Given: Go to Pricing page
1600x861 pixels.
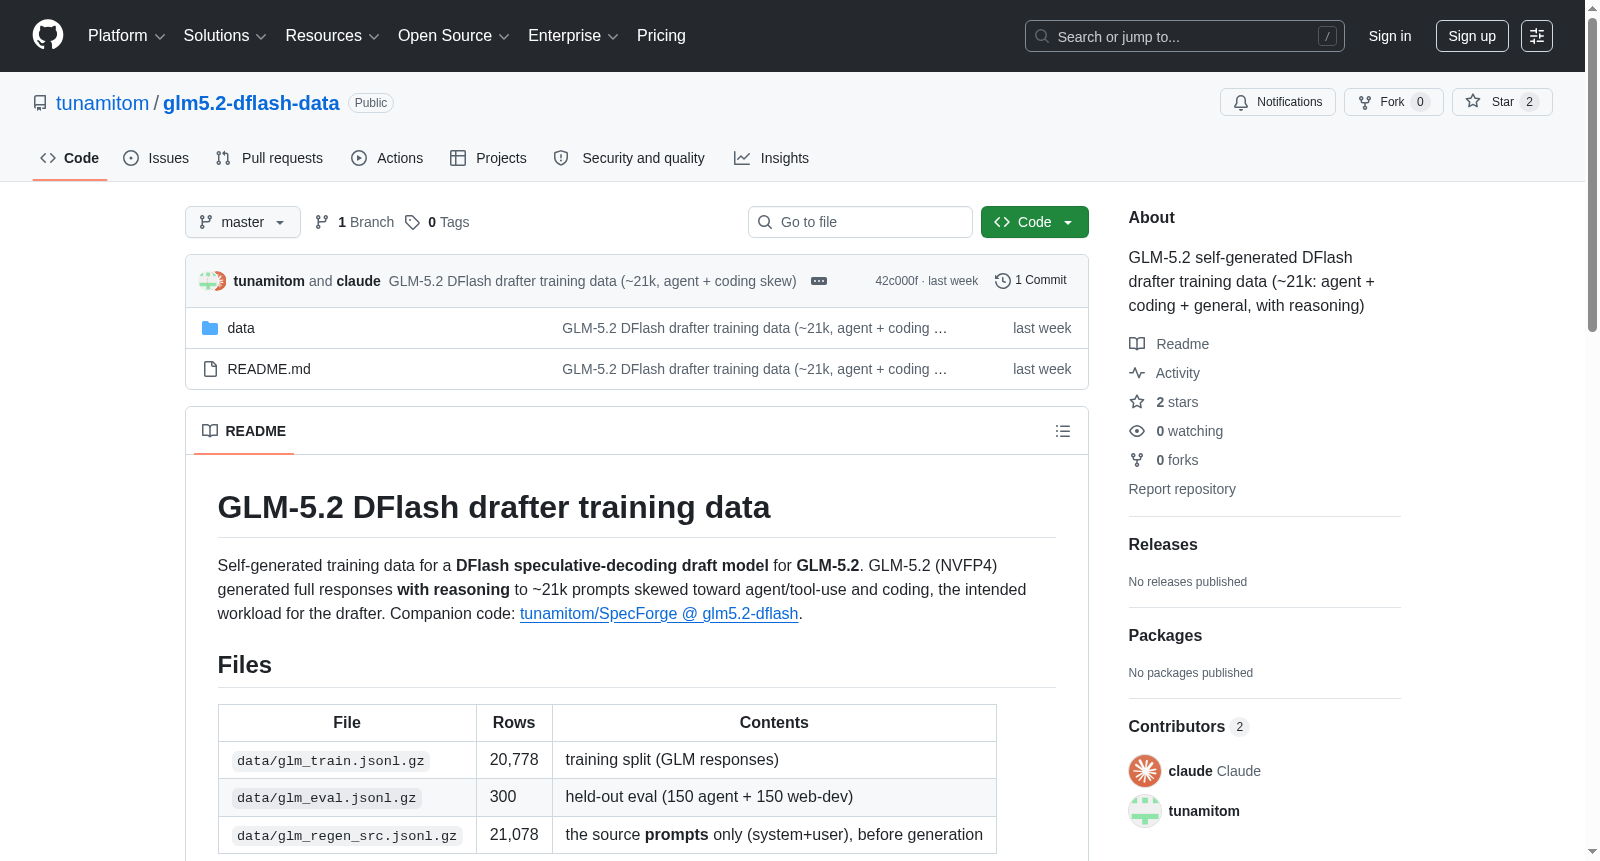Looking at the screenshot, I should (661, 36).
